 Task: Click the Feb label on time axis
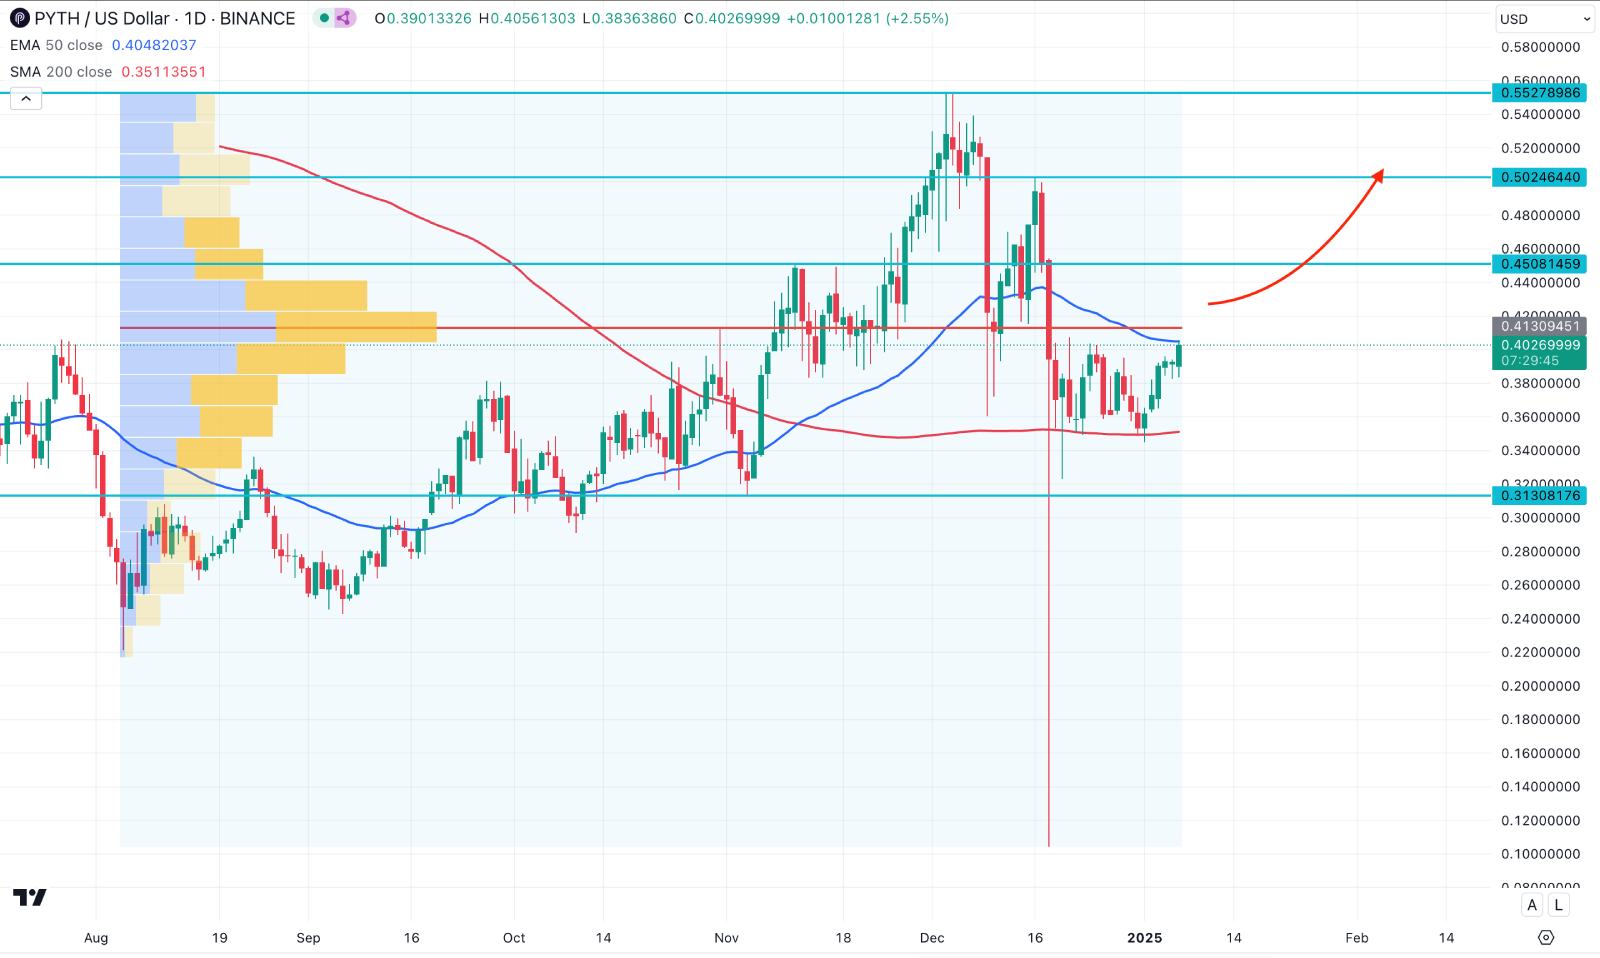point(1357,938)
